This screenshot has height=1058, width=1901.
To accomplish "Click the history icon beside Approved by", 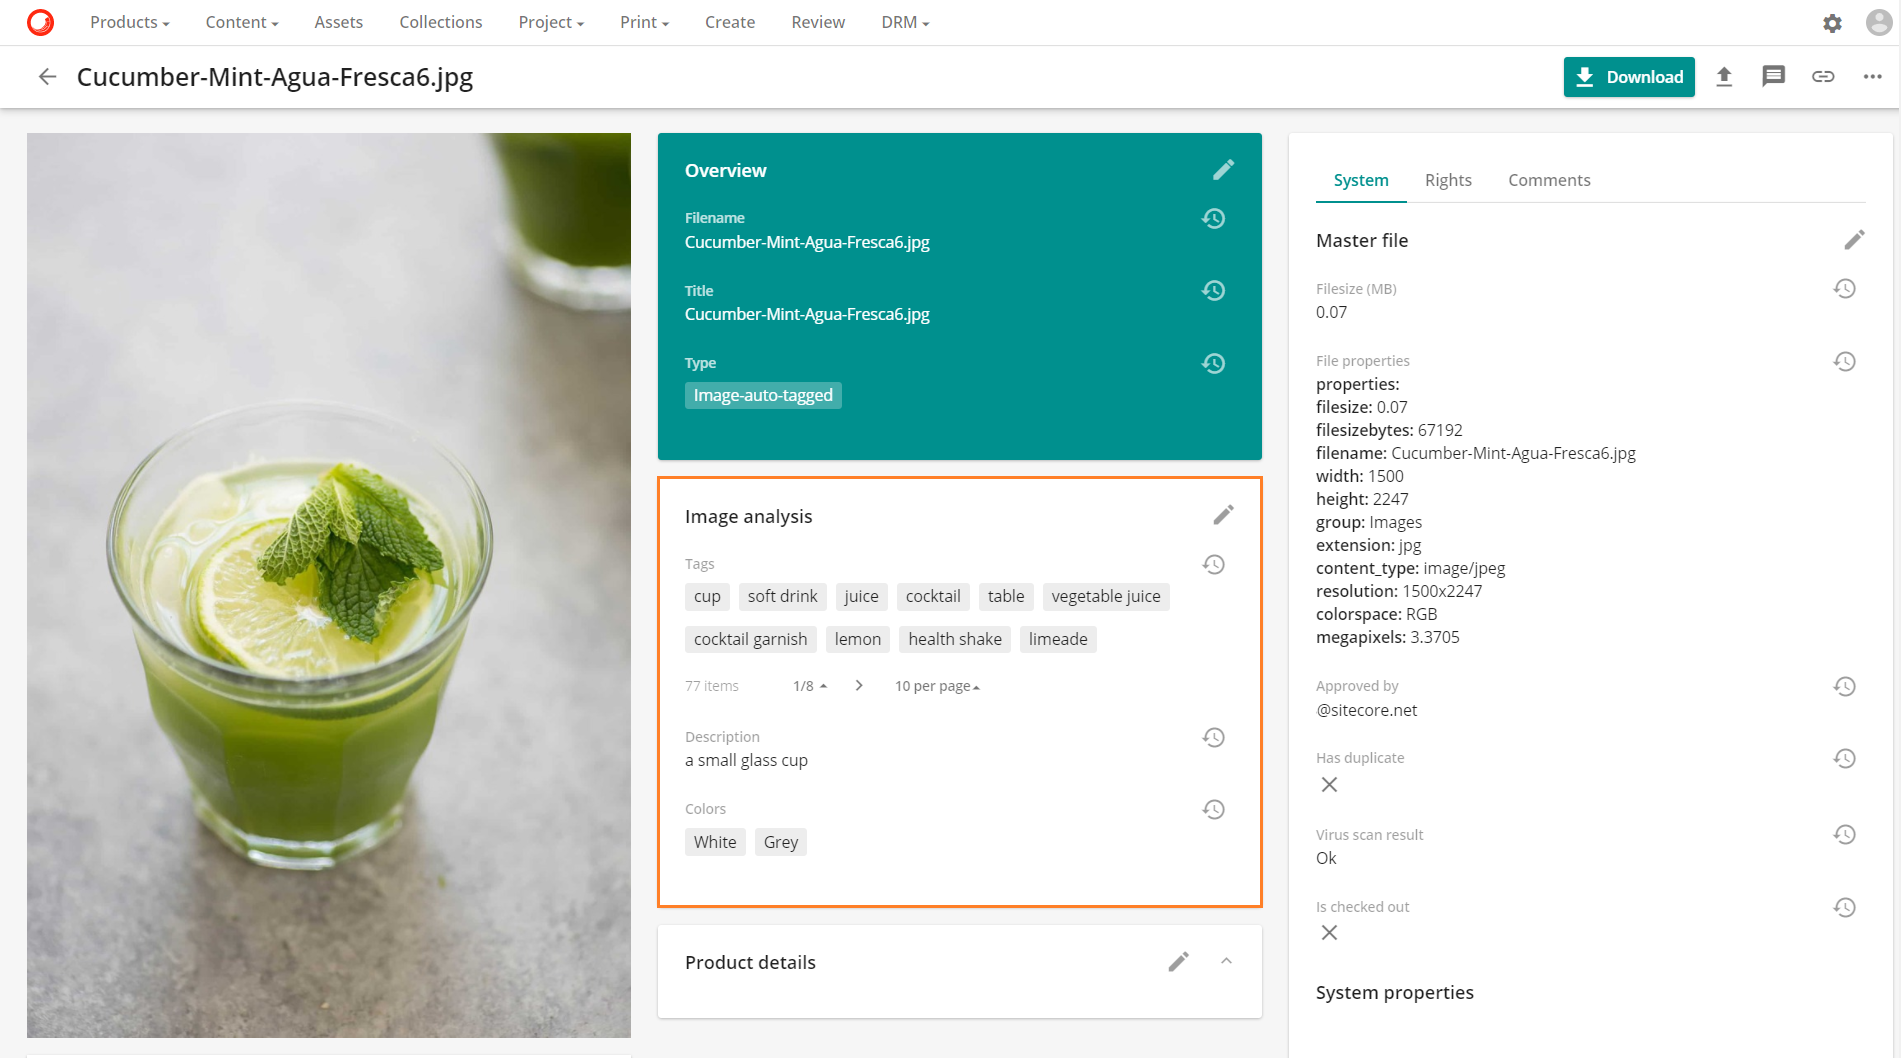I will (1845, 686).
